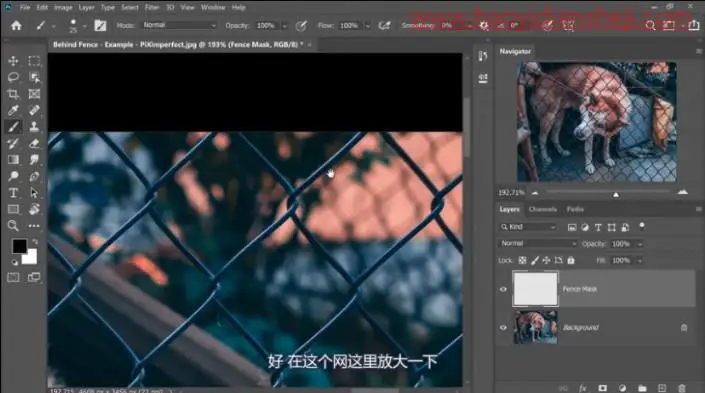
Task: Enable airbrush-style build-up effects
Action: (x=384, y=26)
